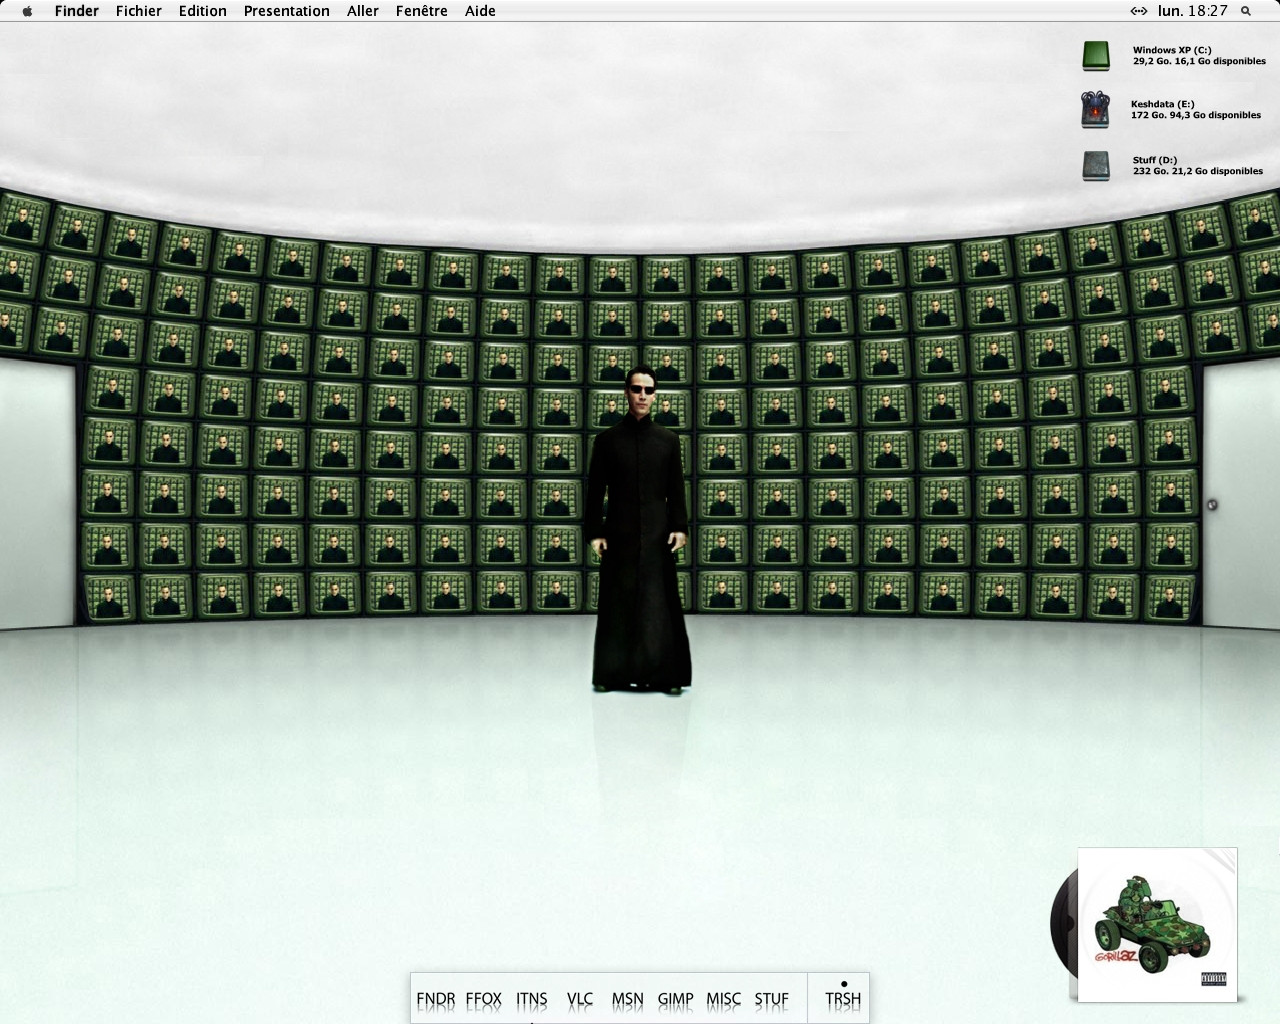Open MISC in the dock

coord(724,999)
